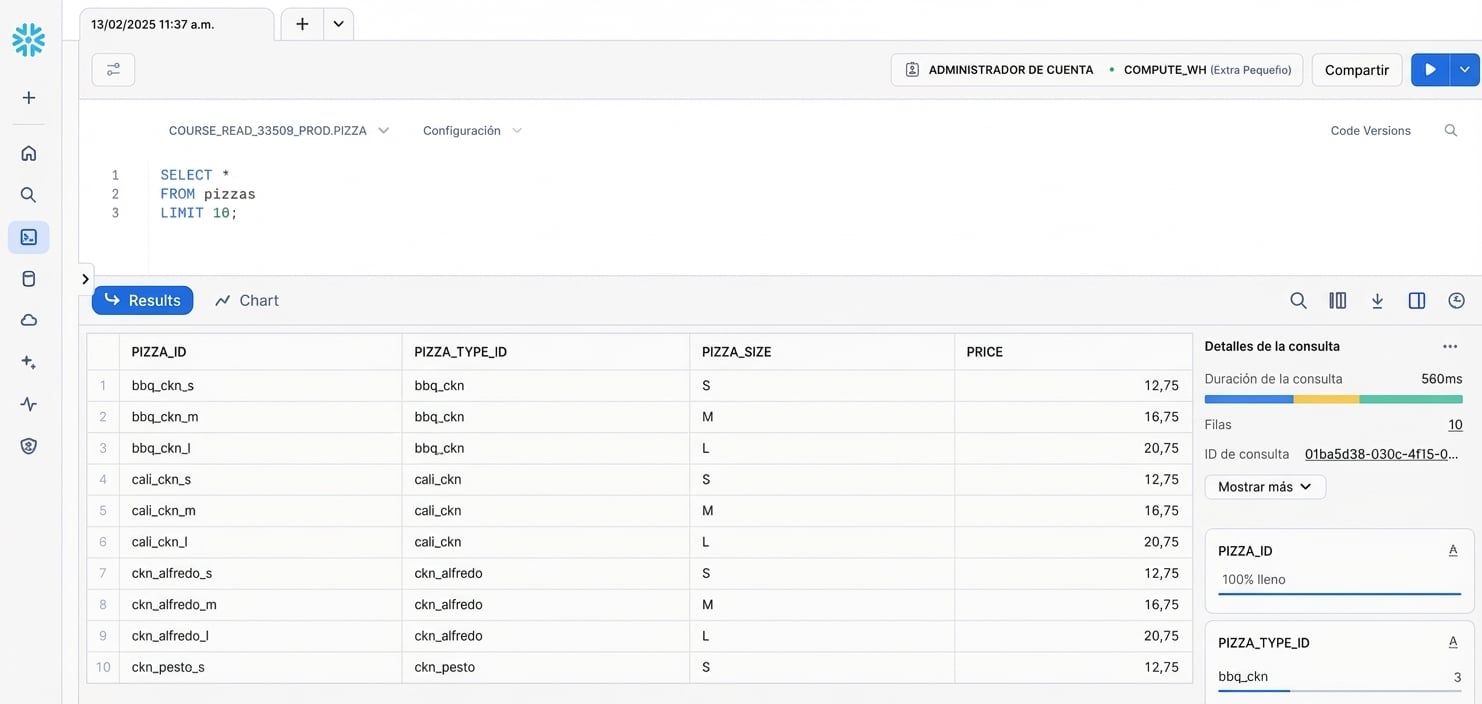This screenshot has width=1482, height=704.
Task: Click the PIZZA_SIZE column header
Action: coord(822,352)
